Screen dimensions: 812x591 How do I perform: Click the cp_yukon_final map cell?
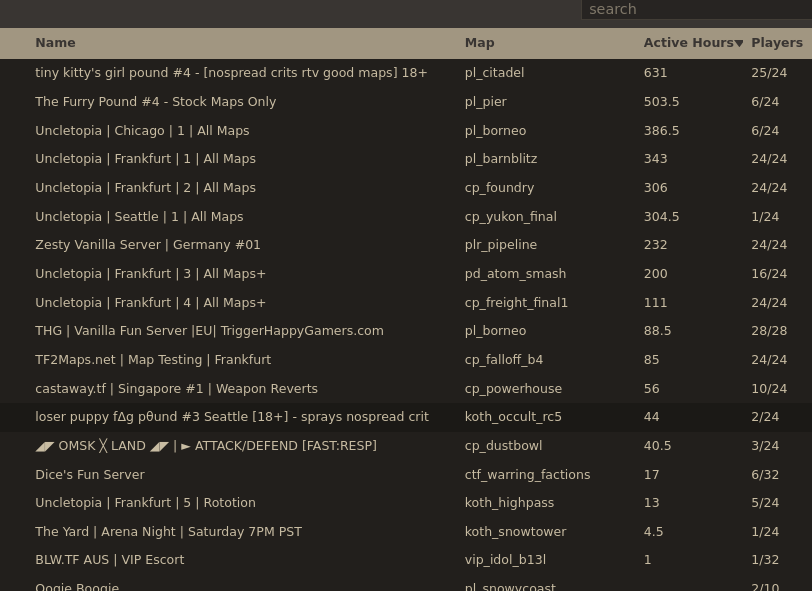pyautogui.click(x=511, y=217)
